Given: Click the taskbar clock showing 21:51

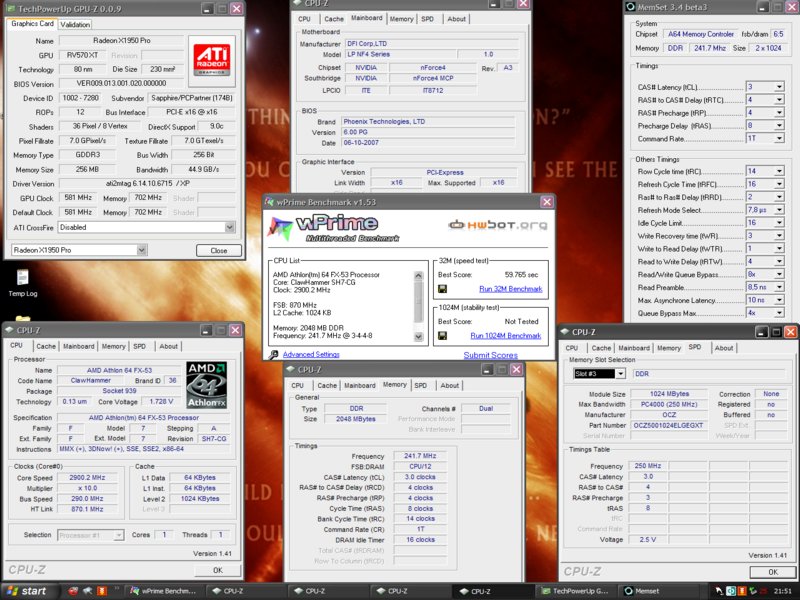Looking at the screenshot, I should pos(783,591).
